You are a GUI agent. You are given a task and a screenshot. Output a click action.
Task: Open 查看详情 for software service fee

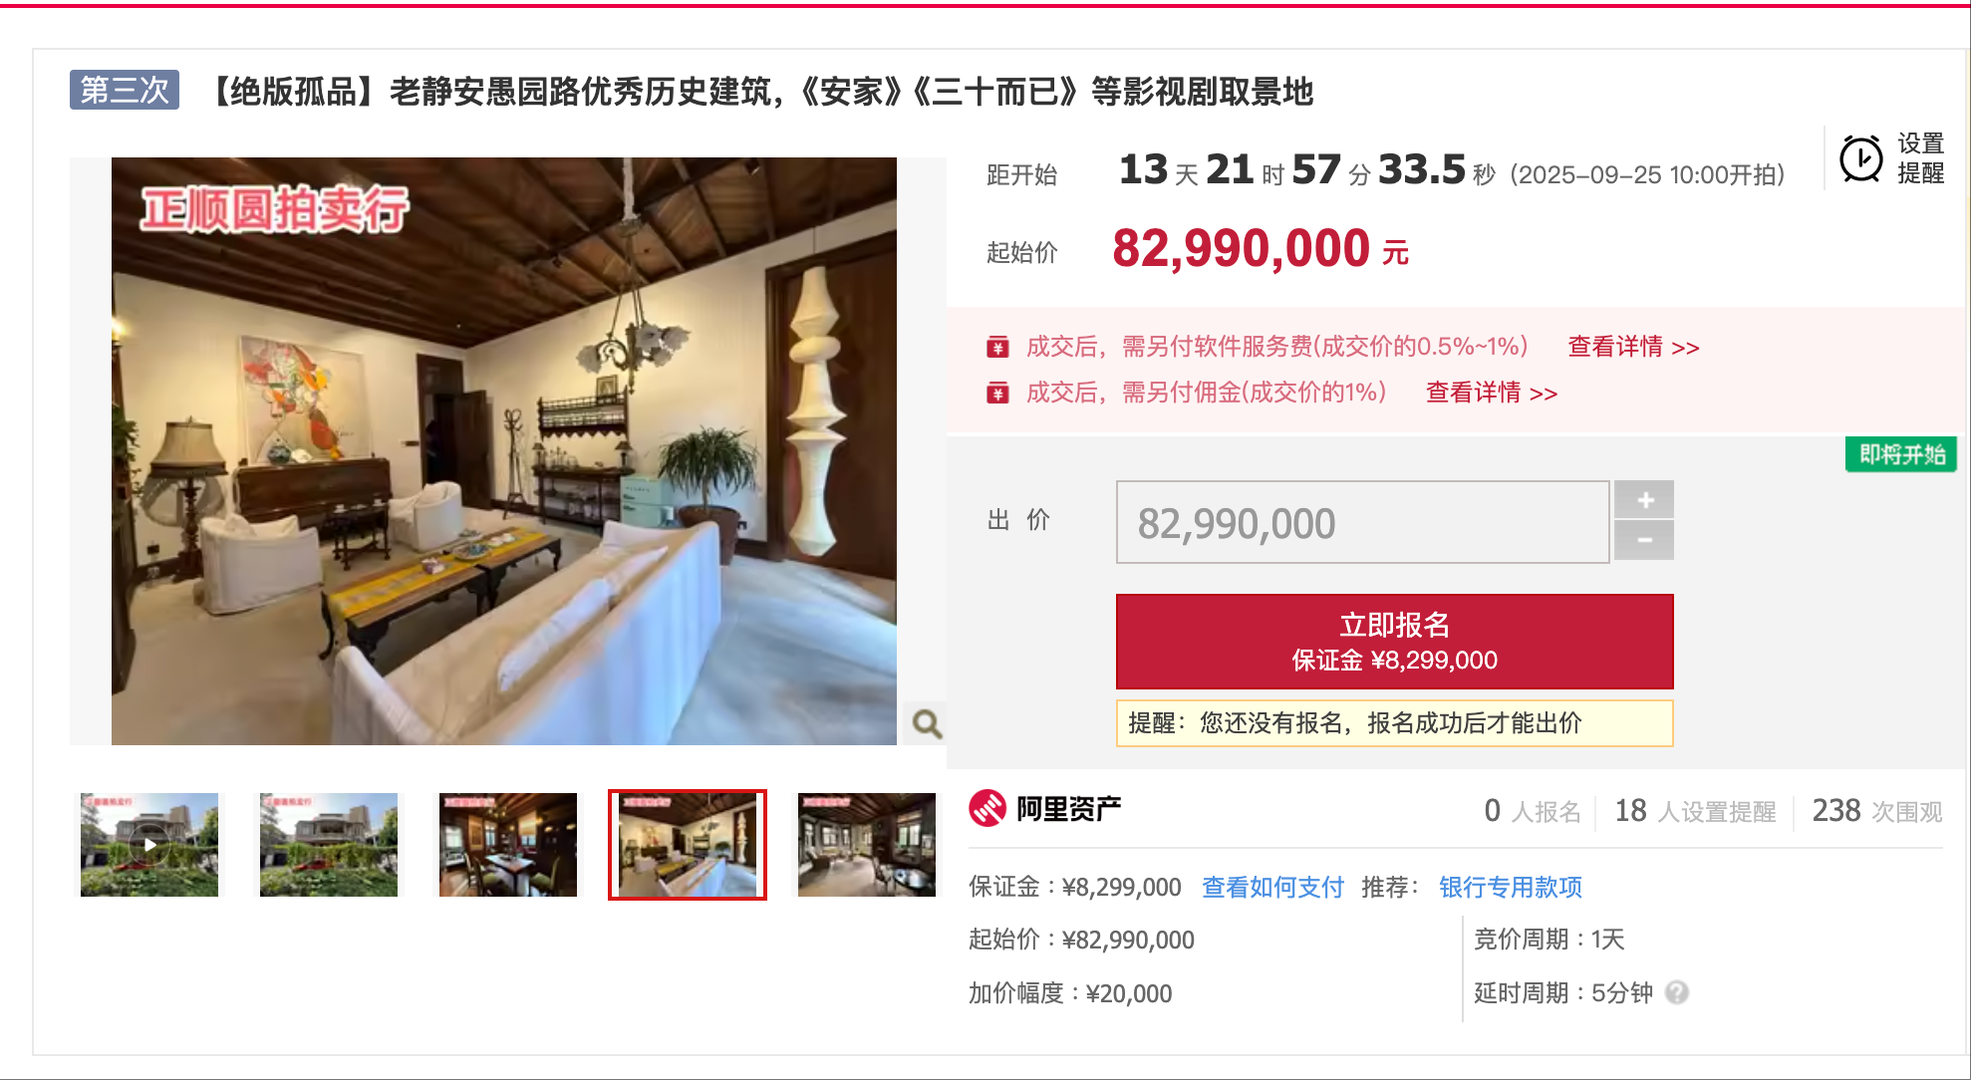point(1633,347)
